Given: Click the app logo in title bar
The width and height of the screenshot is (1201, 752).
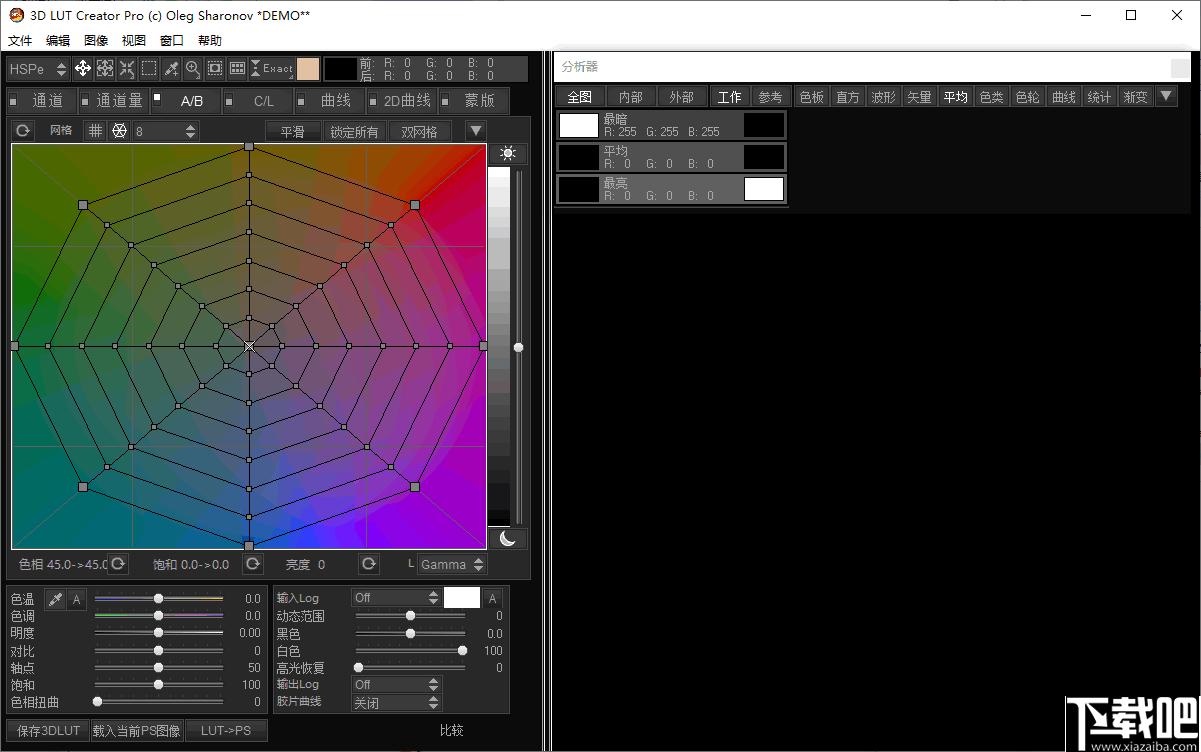Looking at the screenshot, I should pos(16,15).
